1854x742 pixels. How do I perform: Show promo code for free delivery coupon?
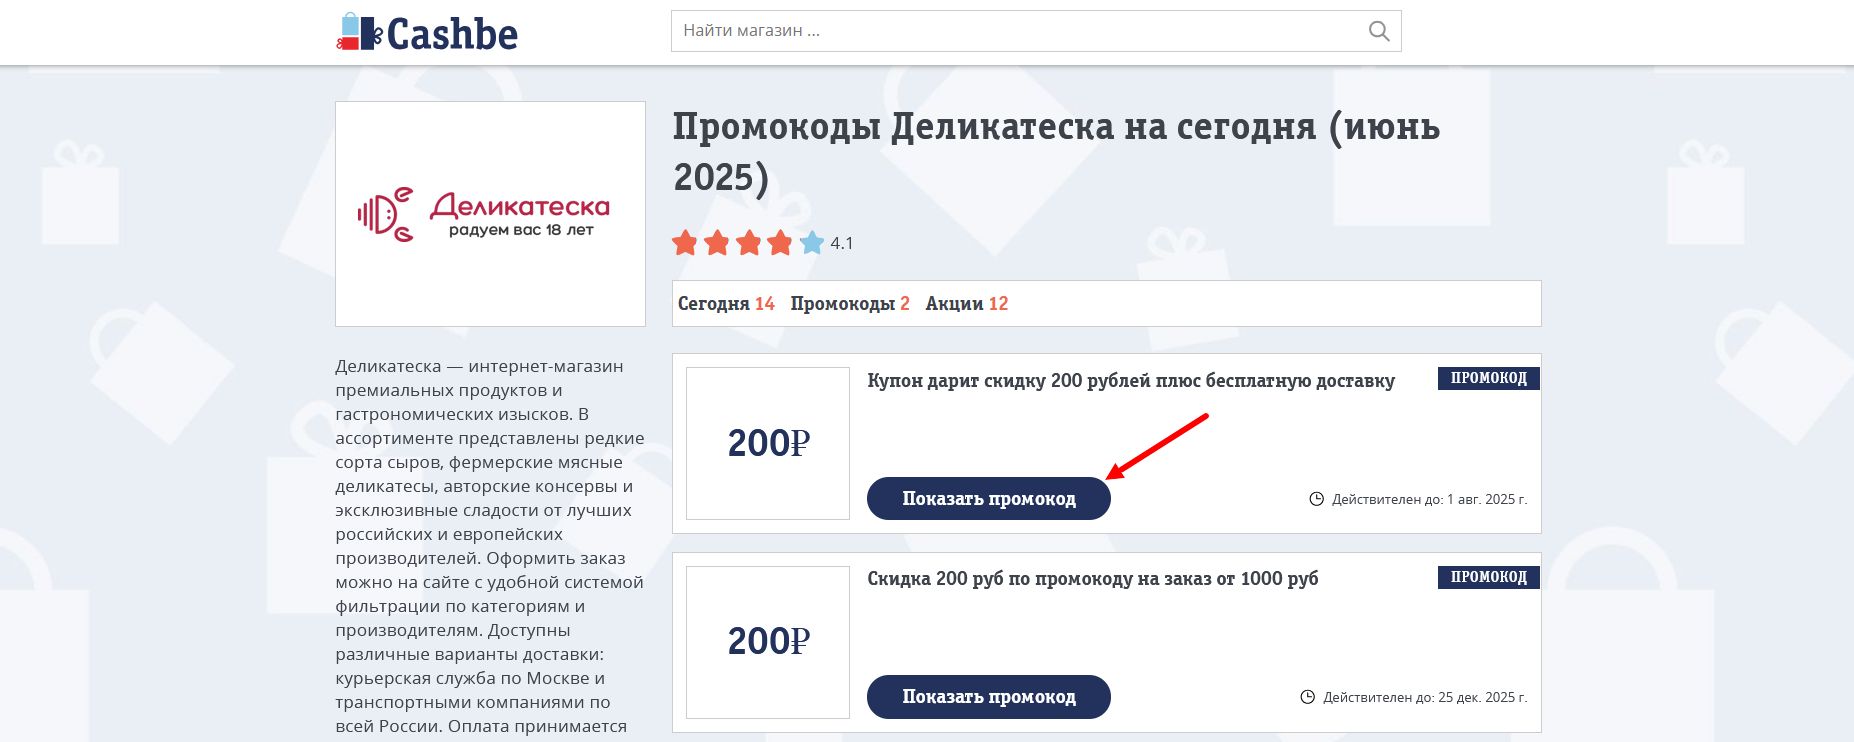989,499
